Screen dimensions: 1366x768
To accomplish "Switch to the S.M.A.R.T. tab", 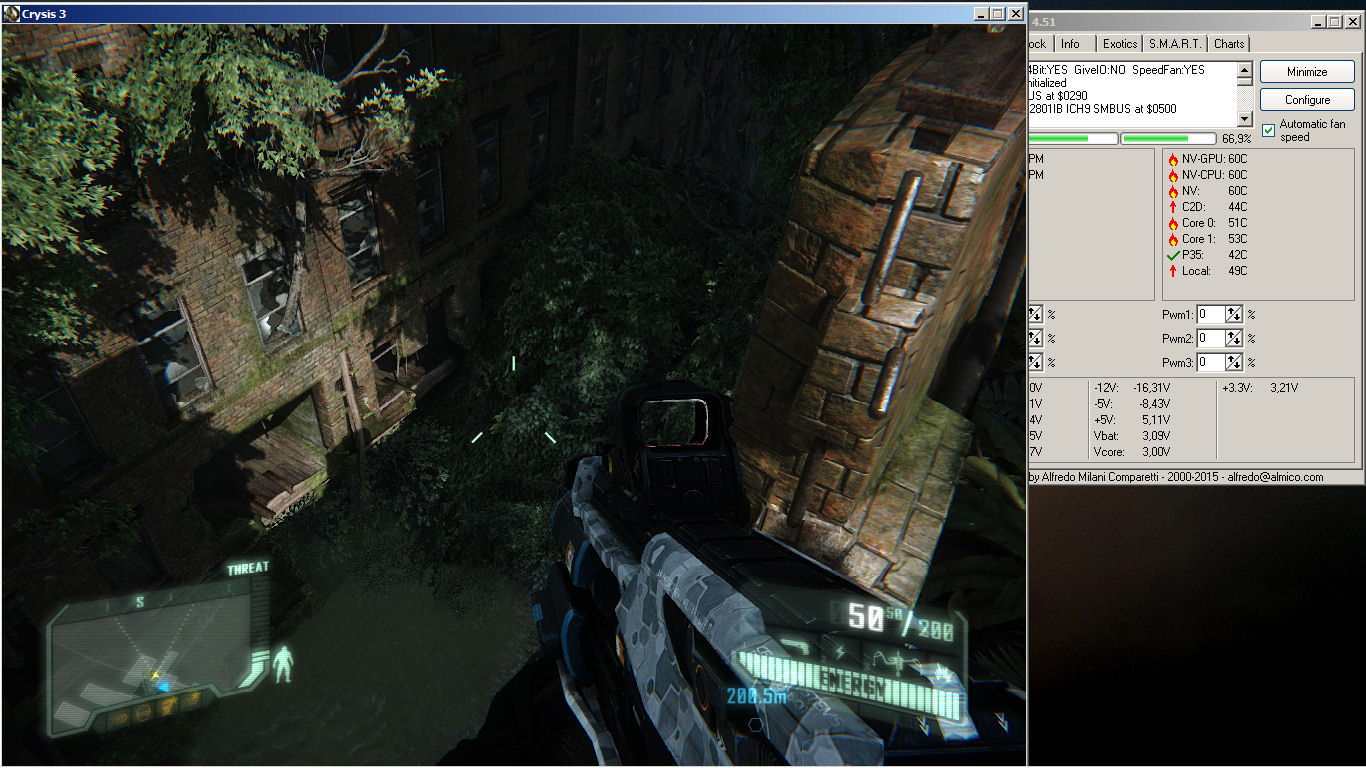I will (x=1176, y=44).
